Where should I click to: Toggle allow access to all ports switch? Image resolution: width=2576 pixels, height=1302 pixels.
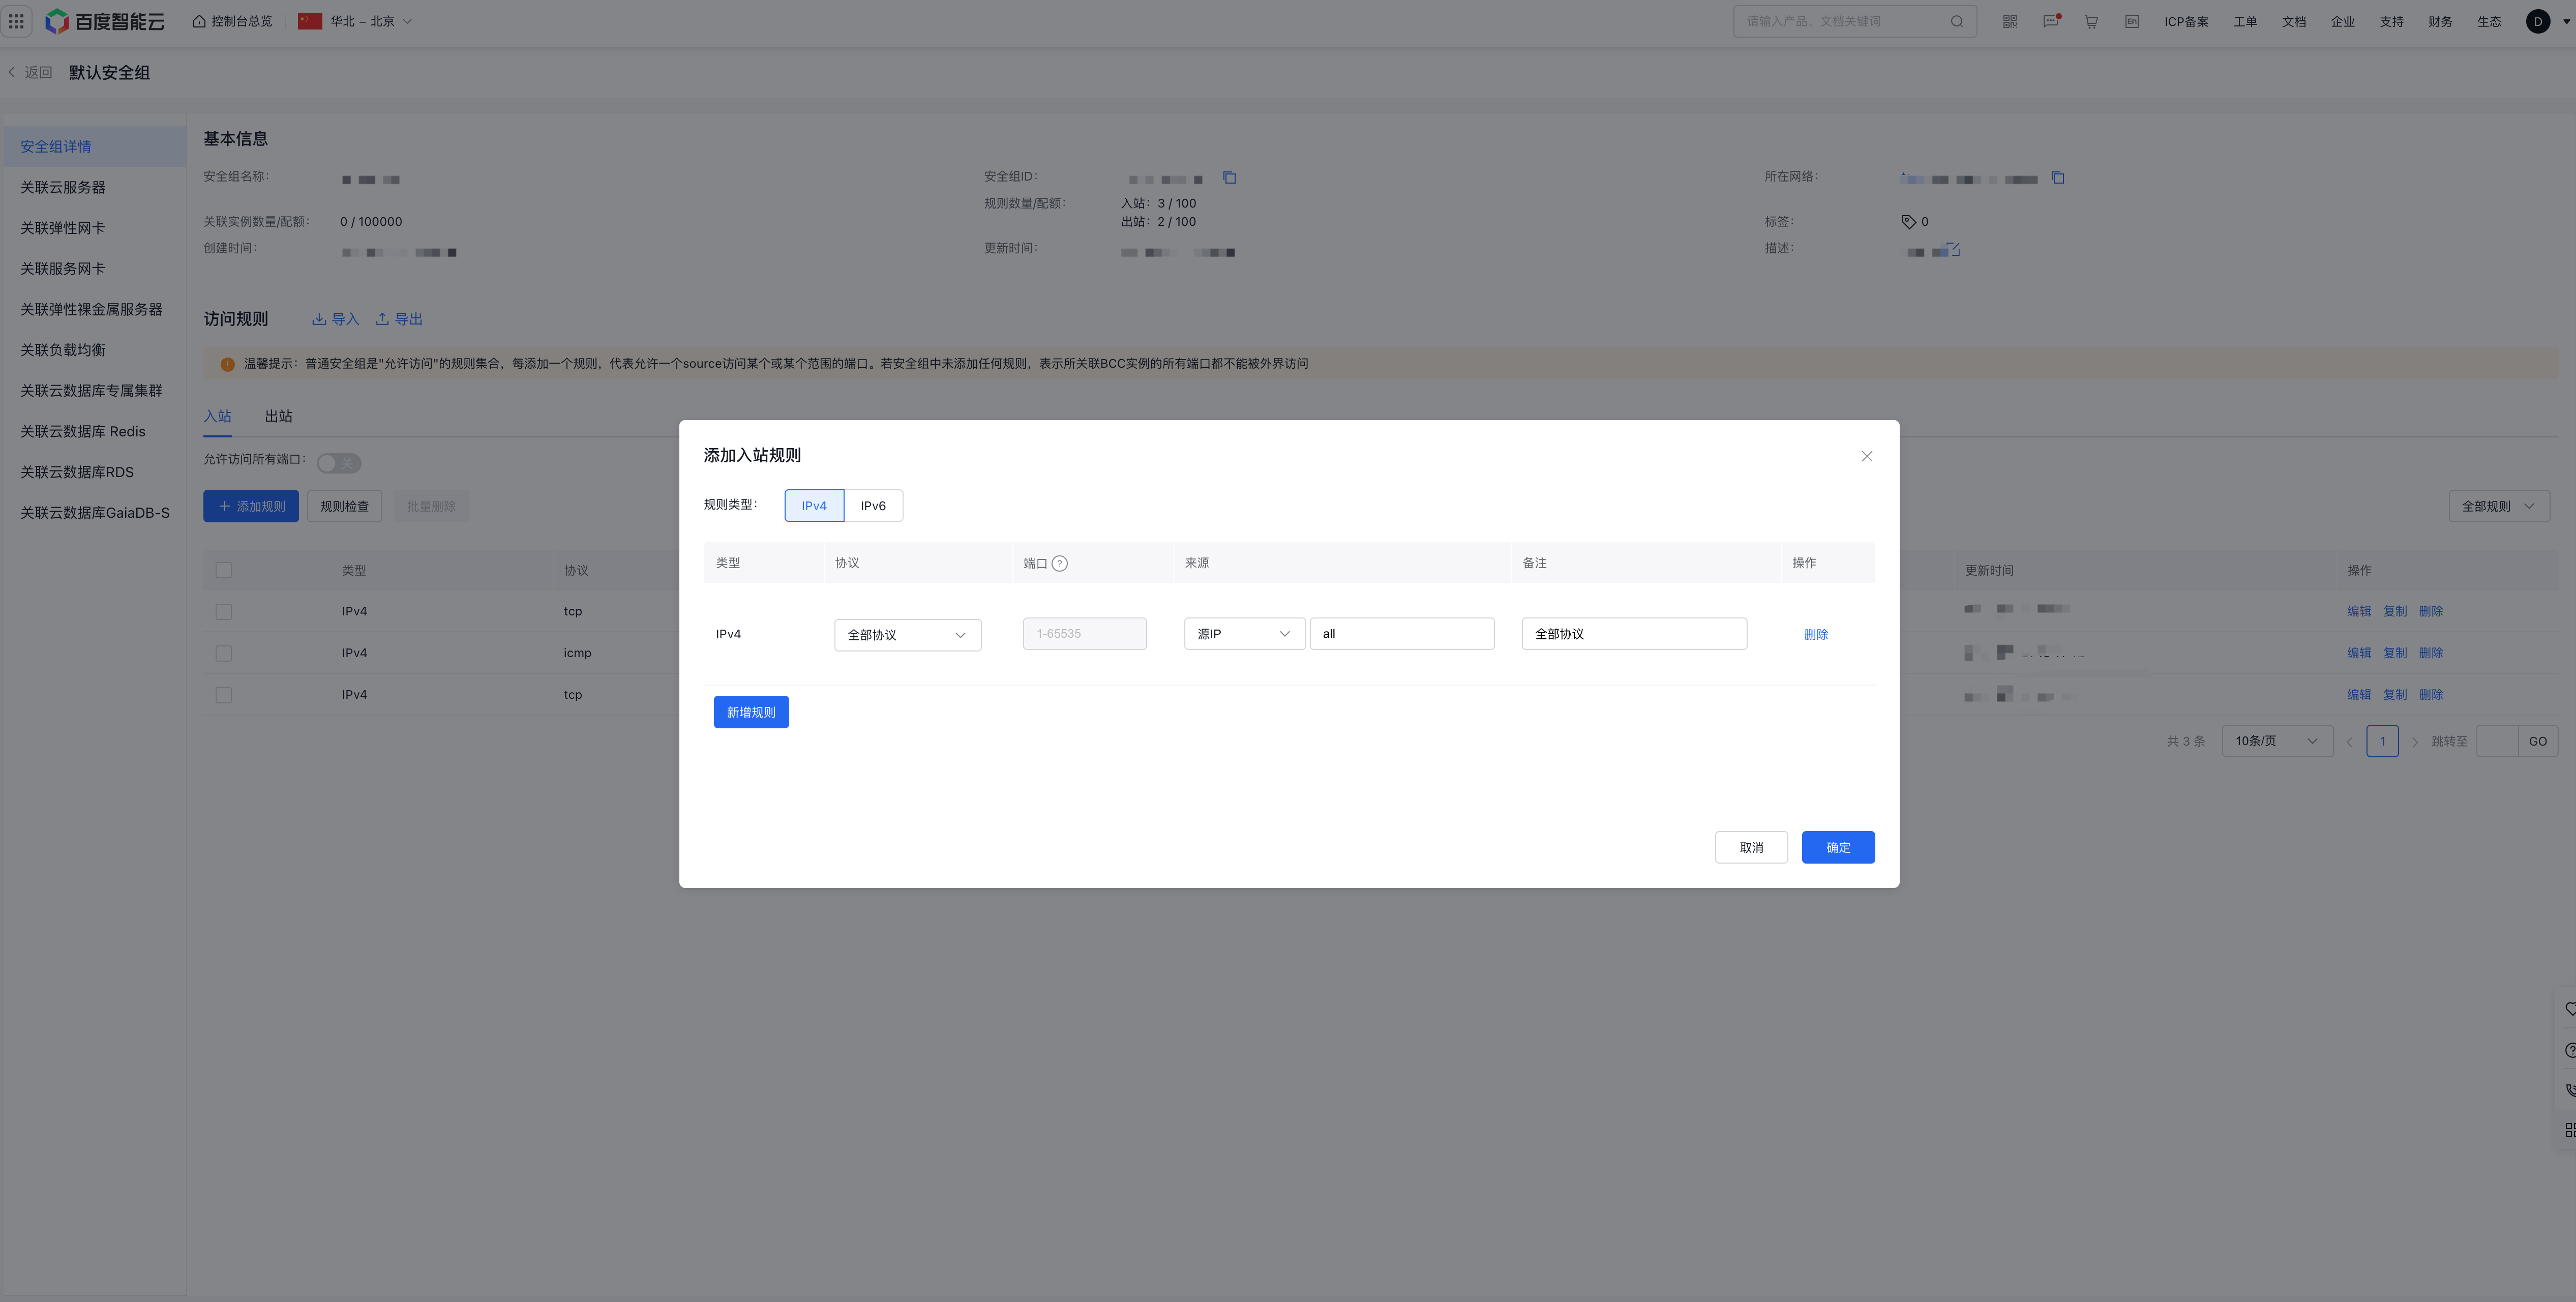click(x=338, y=463)
